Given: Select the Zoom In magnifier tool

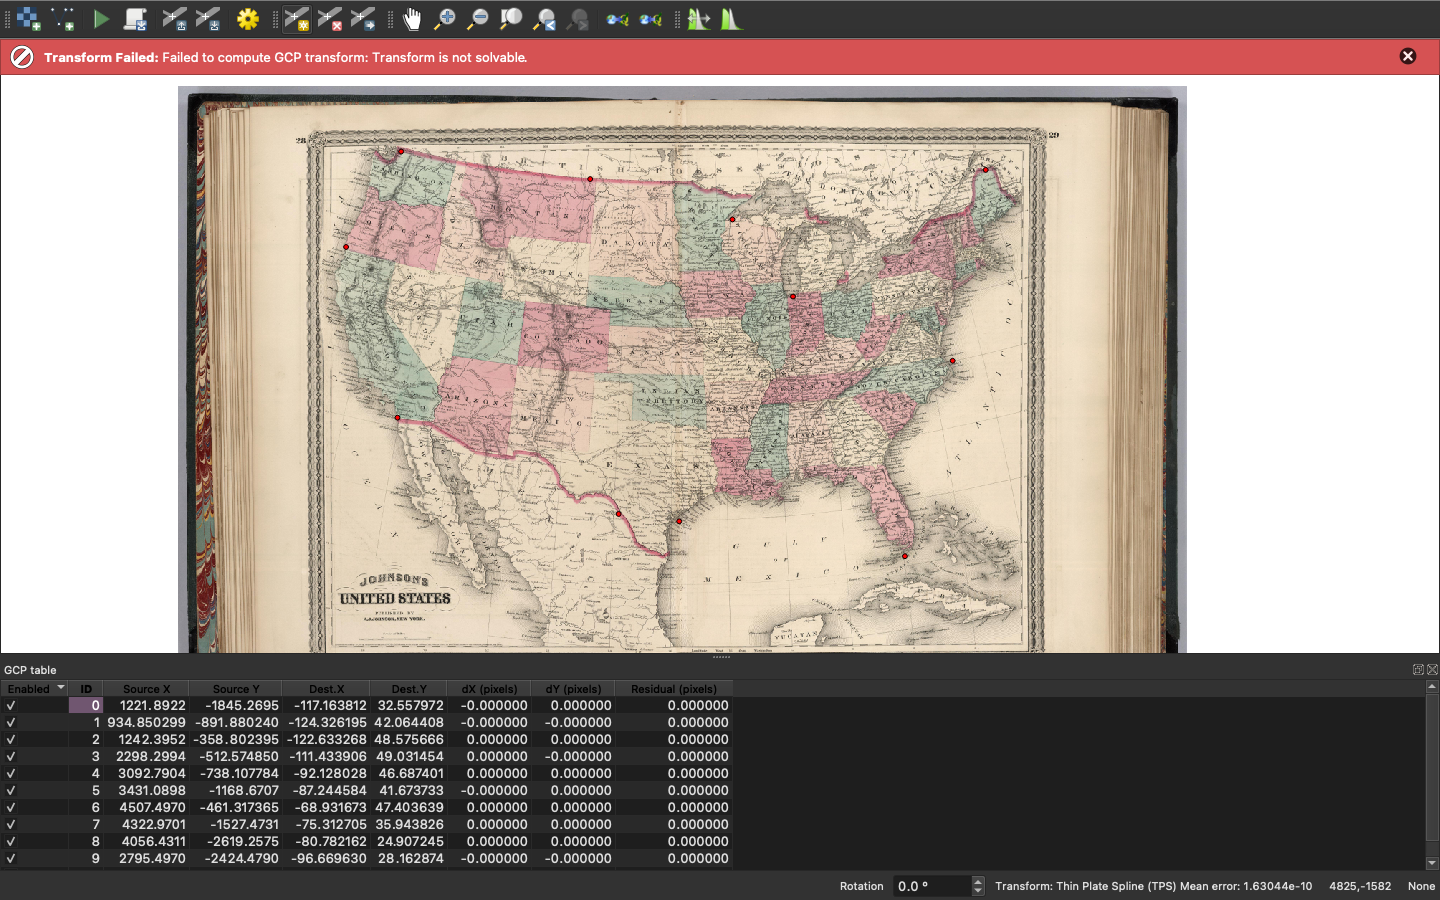Looking at the screenshot, I should click(x=445, y=19).
